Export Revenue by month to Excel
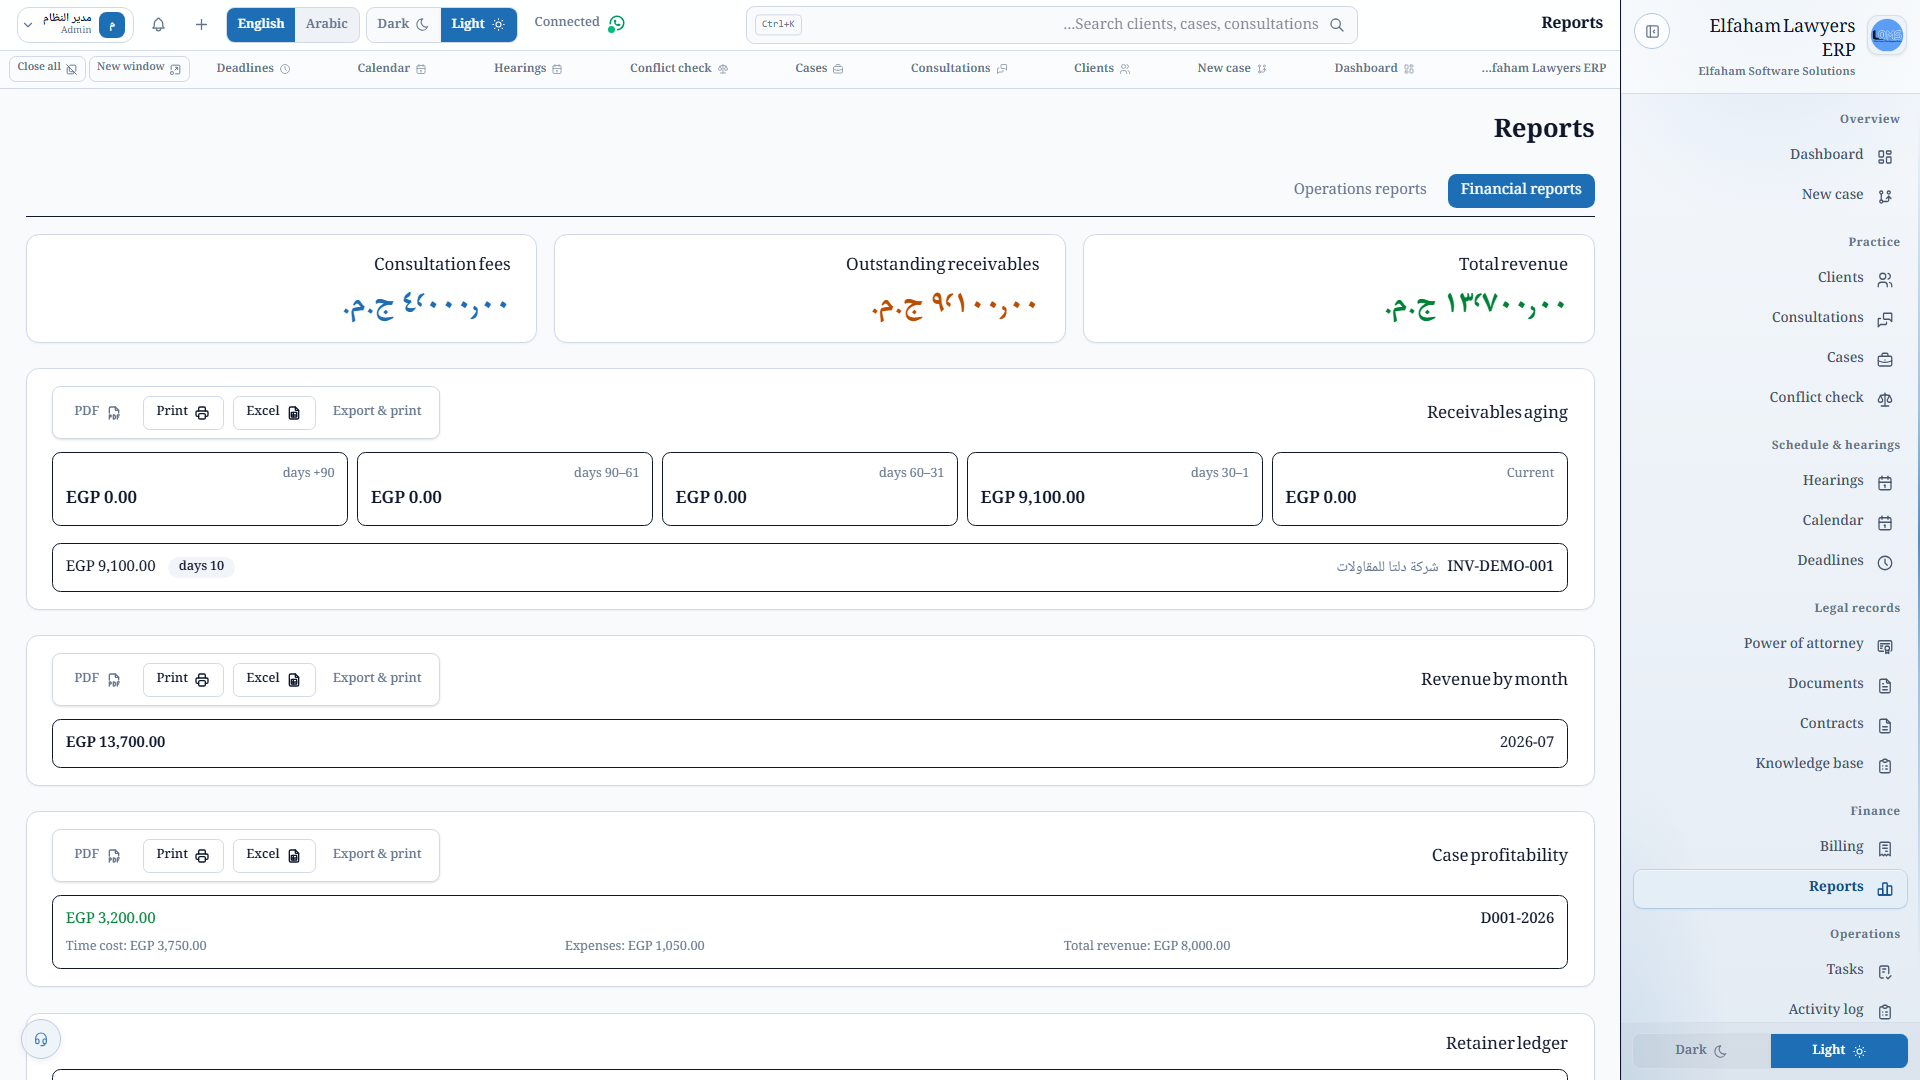 274,679
